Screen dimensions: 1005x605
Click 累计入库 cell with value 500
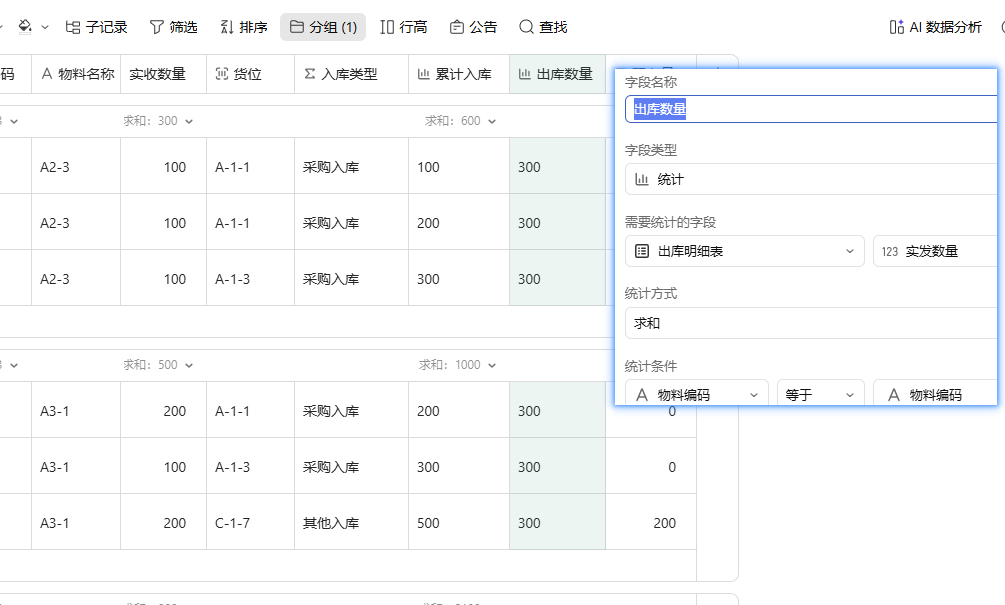pos(459,522)
